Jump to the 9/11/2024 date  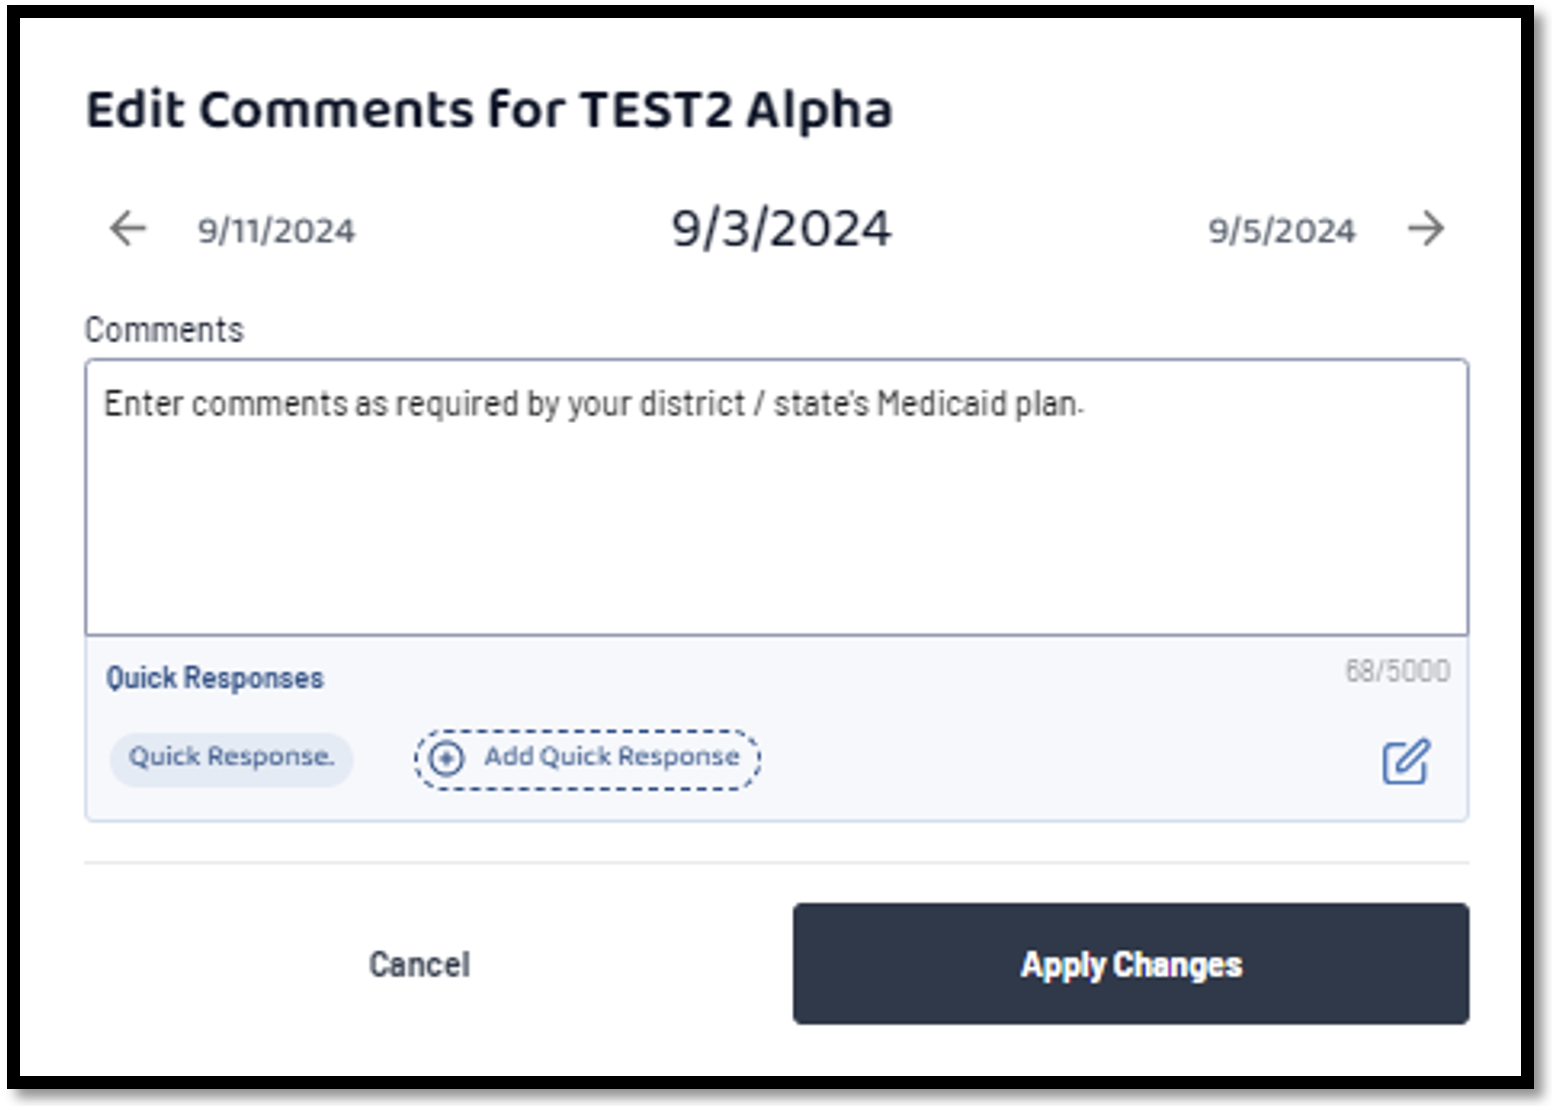tap(276, 231)
